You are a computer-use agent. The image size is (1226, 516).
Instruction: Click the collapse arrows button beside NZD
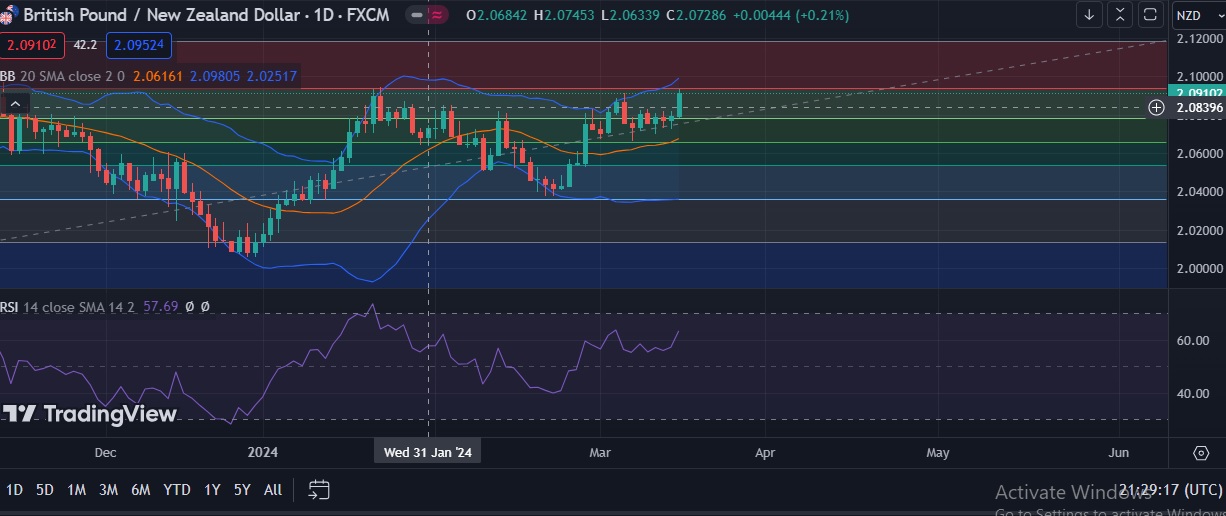pos(1120,15)
